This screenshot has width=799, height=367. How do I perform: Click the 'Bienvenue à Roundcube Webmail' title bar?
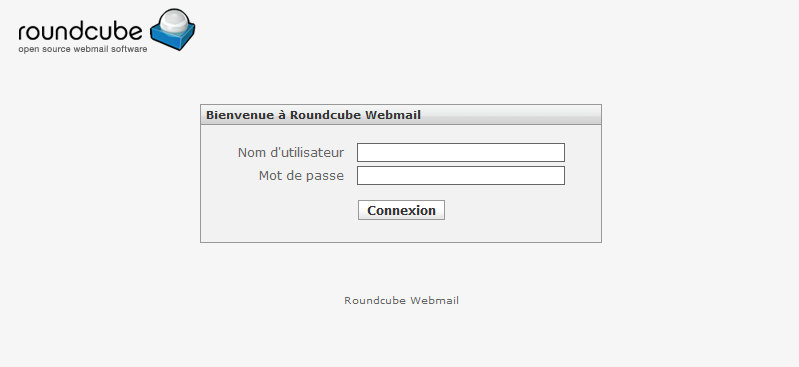(x=401, y=115)
